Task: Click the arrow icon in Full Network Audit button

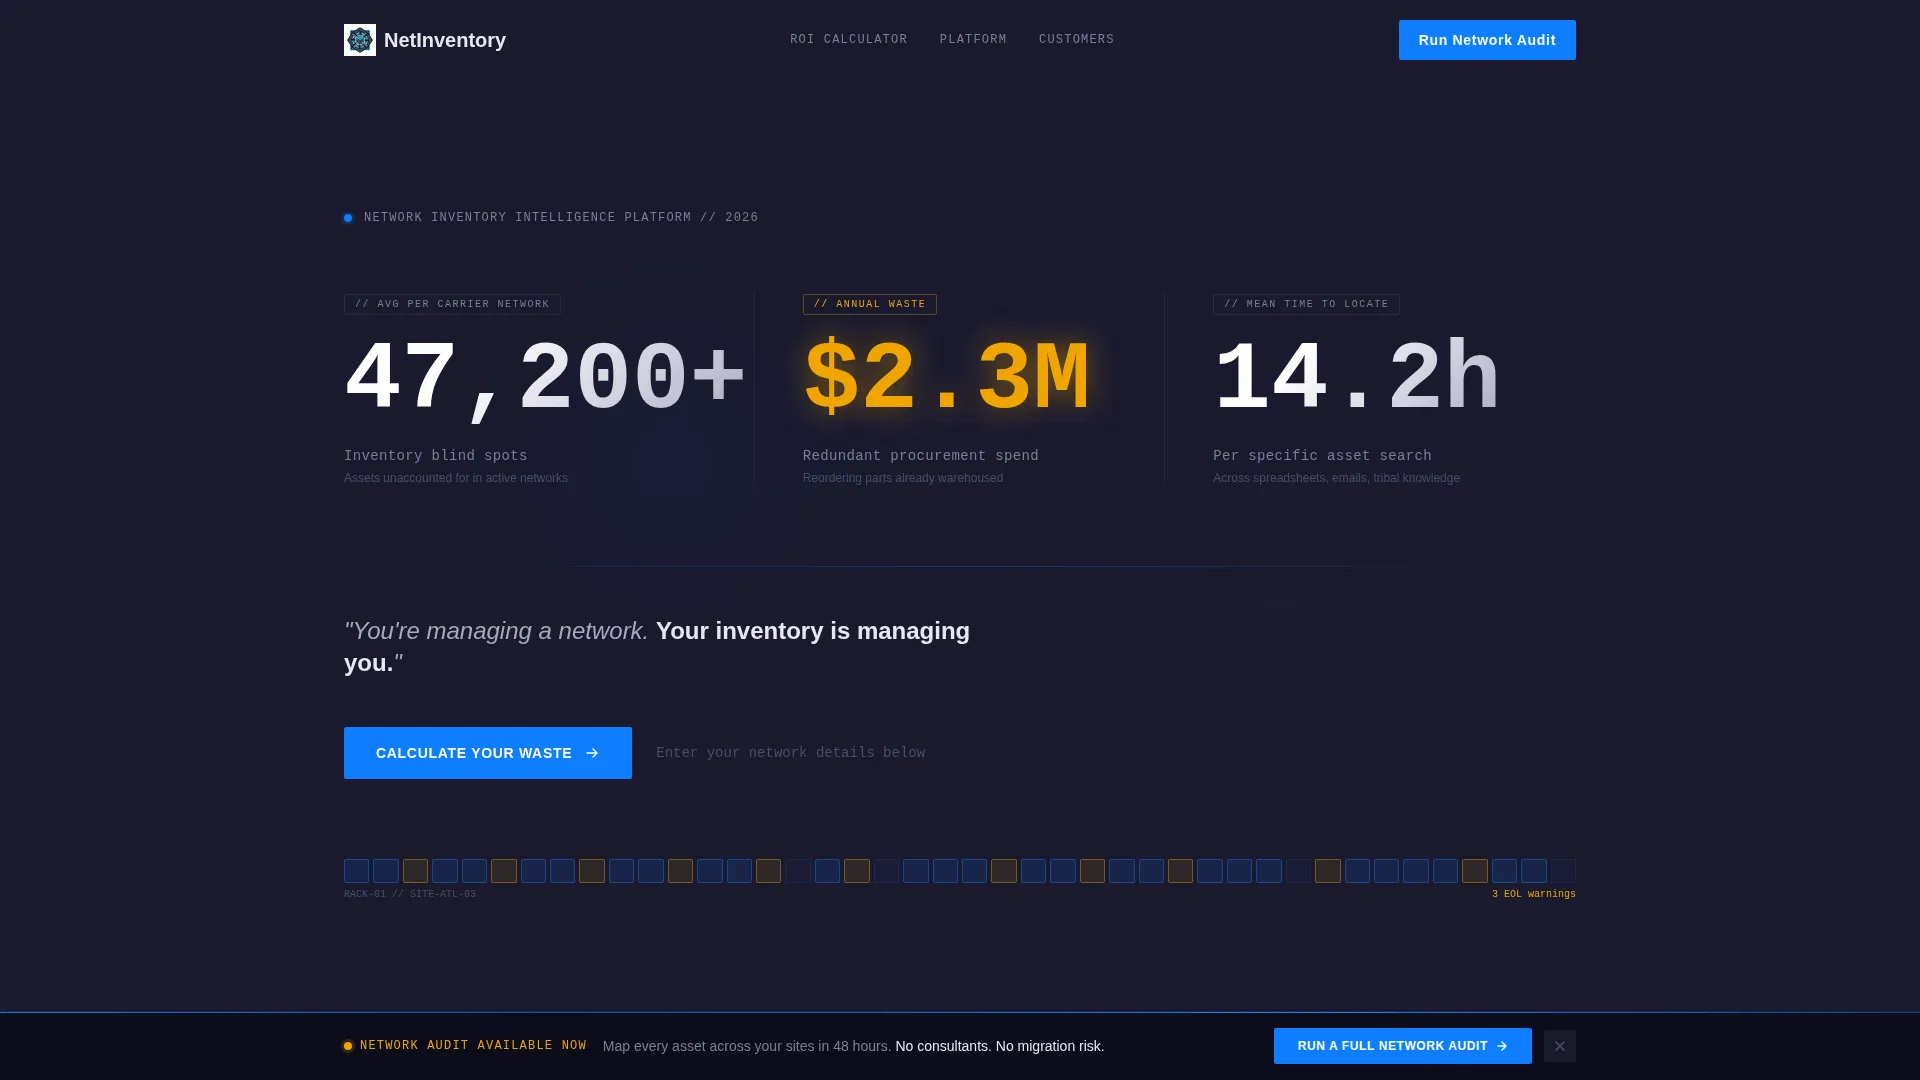Action: [1502, 1046]
